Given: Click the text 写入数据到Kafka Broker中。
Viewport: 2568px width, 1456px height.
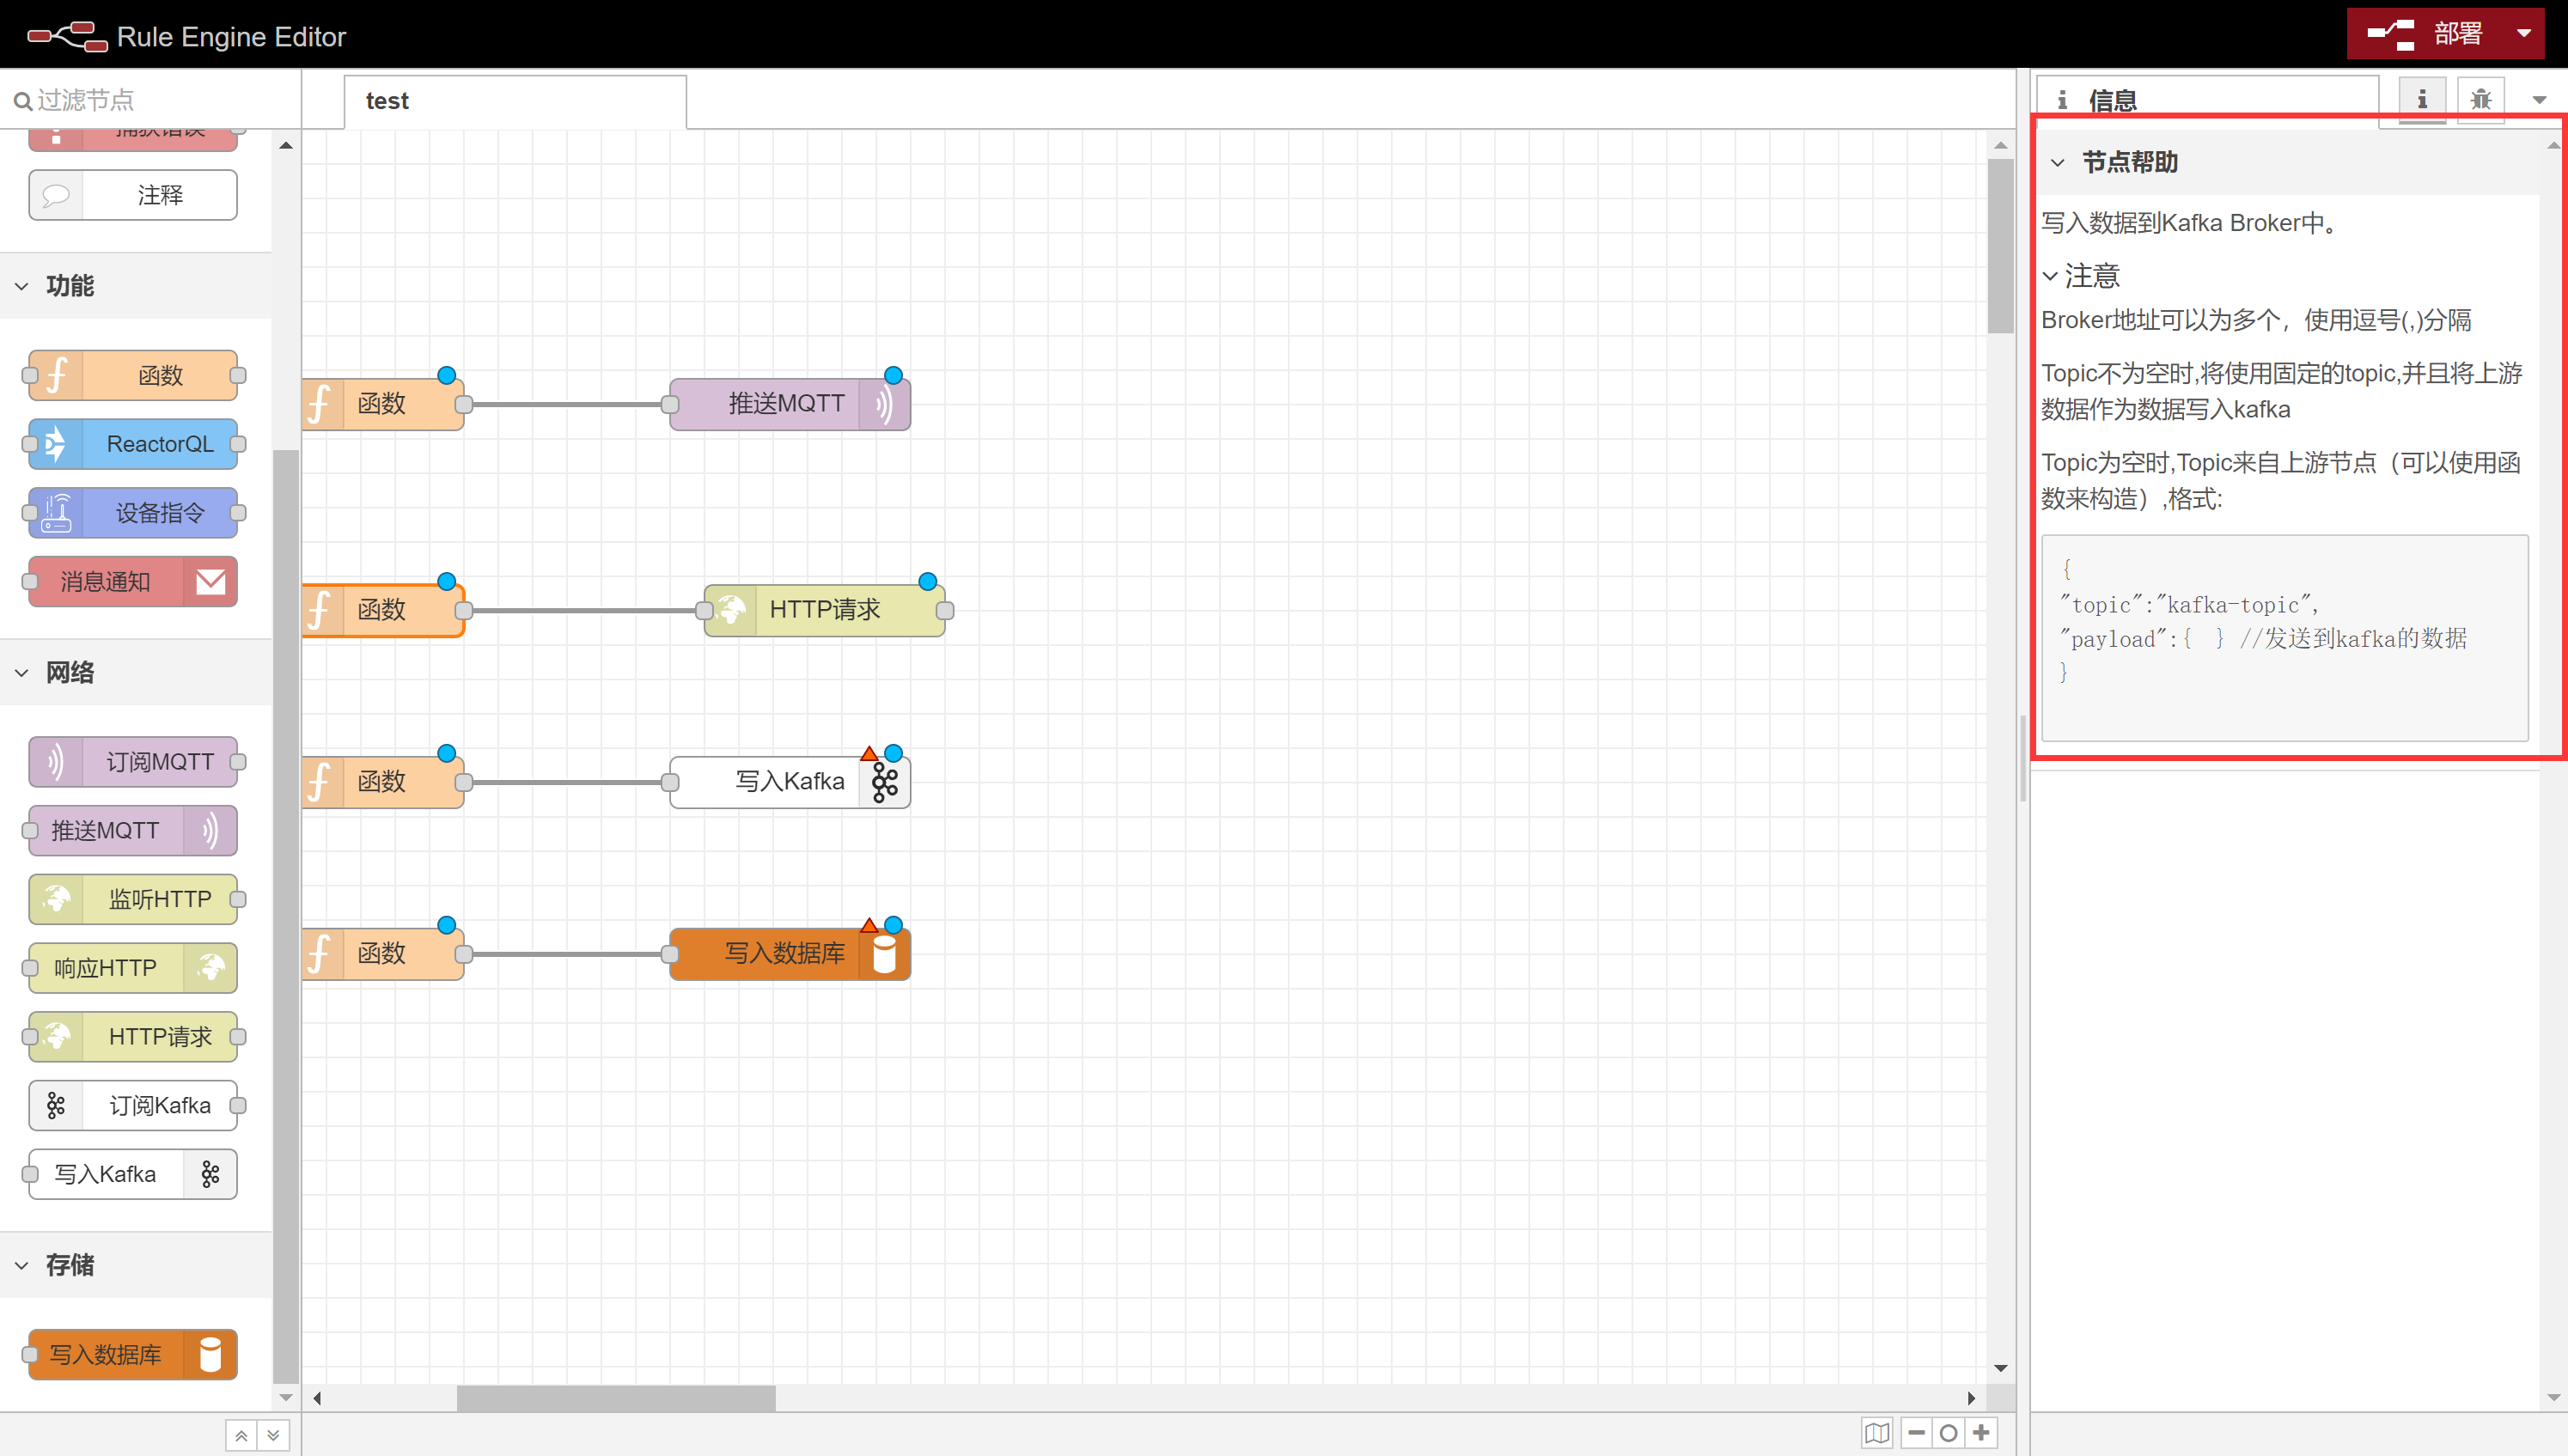Looking at the screenshot, I should coord(2190,223).
